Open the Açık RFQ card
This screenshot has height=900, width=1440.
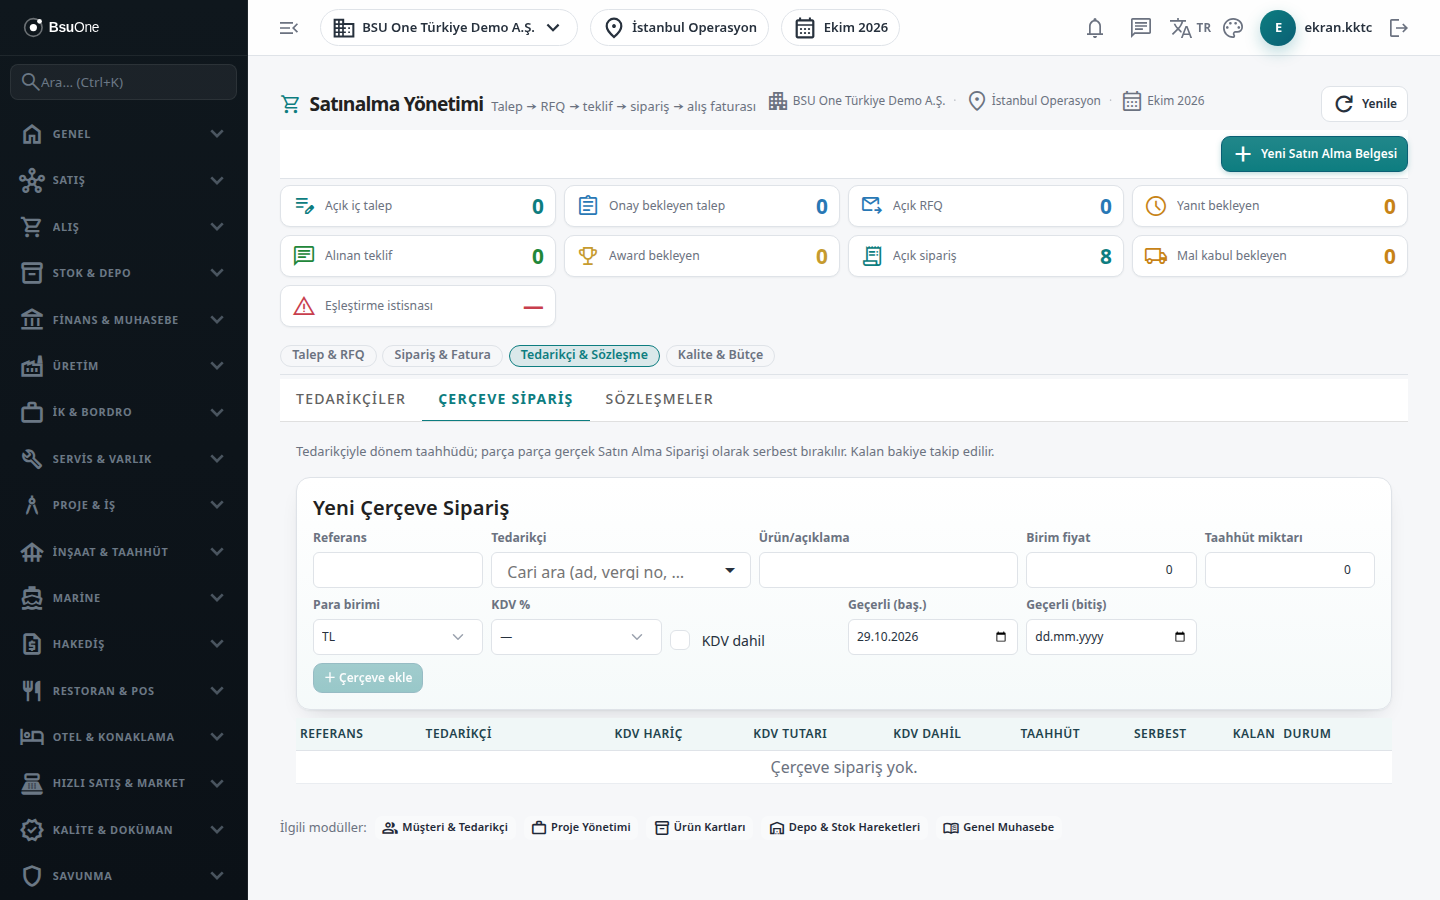pyautogui.click(x=986, y=206)
